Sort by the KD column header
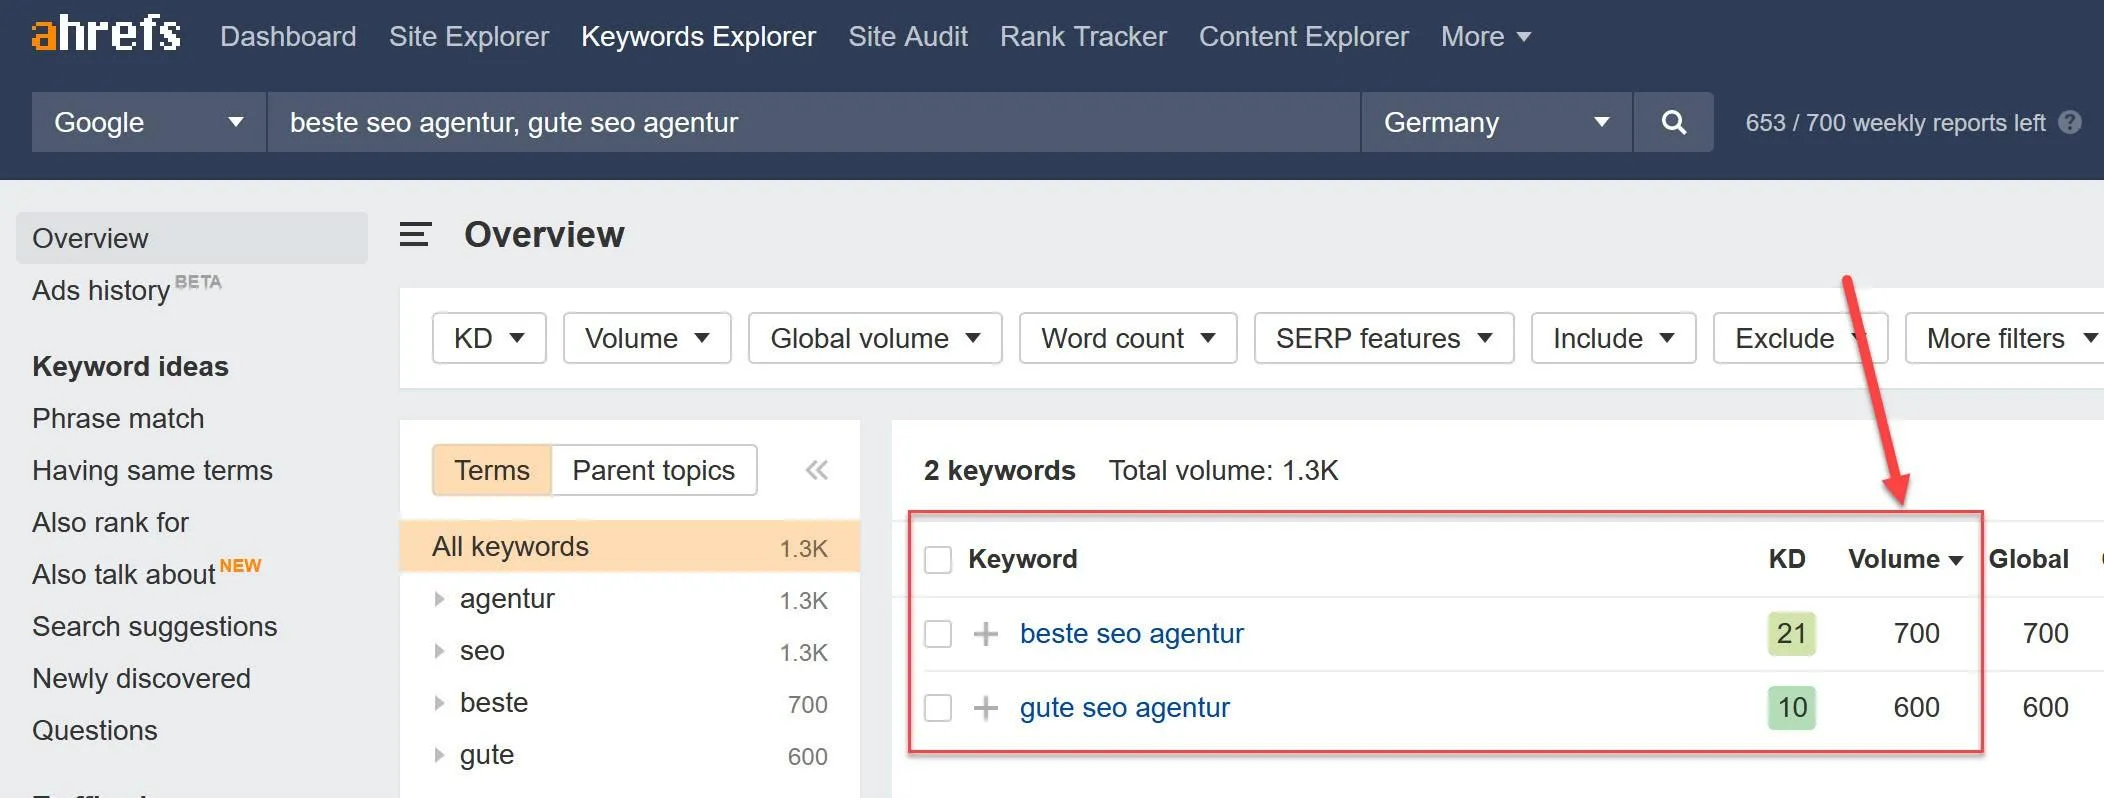 (1787, 559)
